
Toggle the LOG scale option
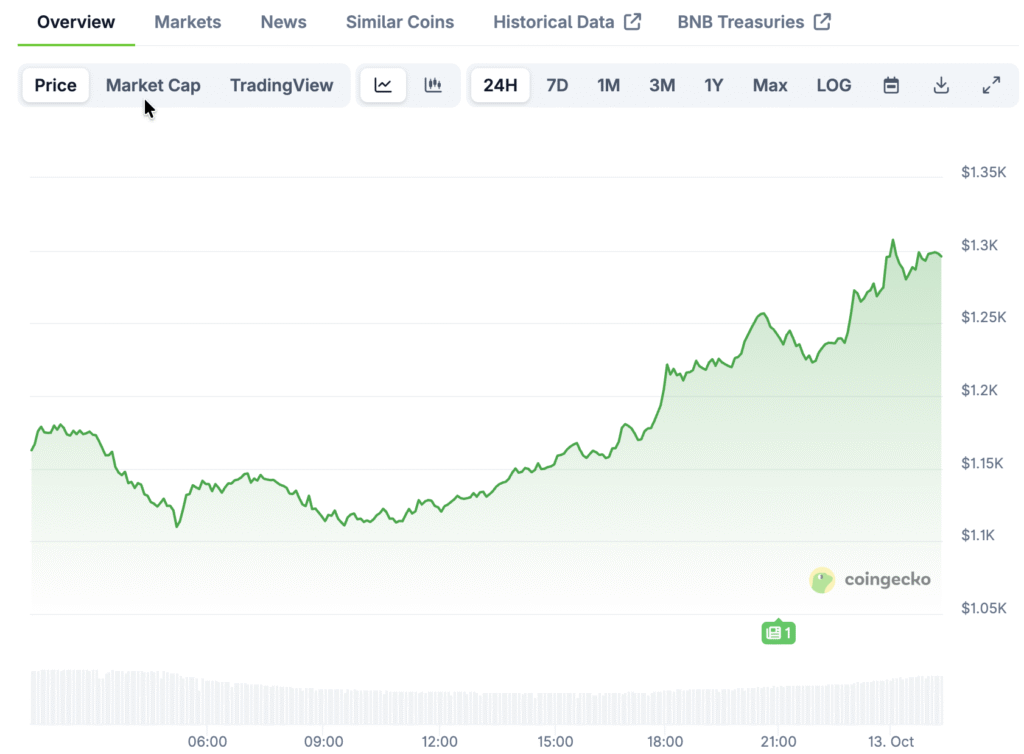[x=833, y=85]
